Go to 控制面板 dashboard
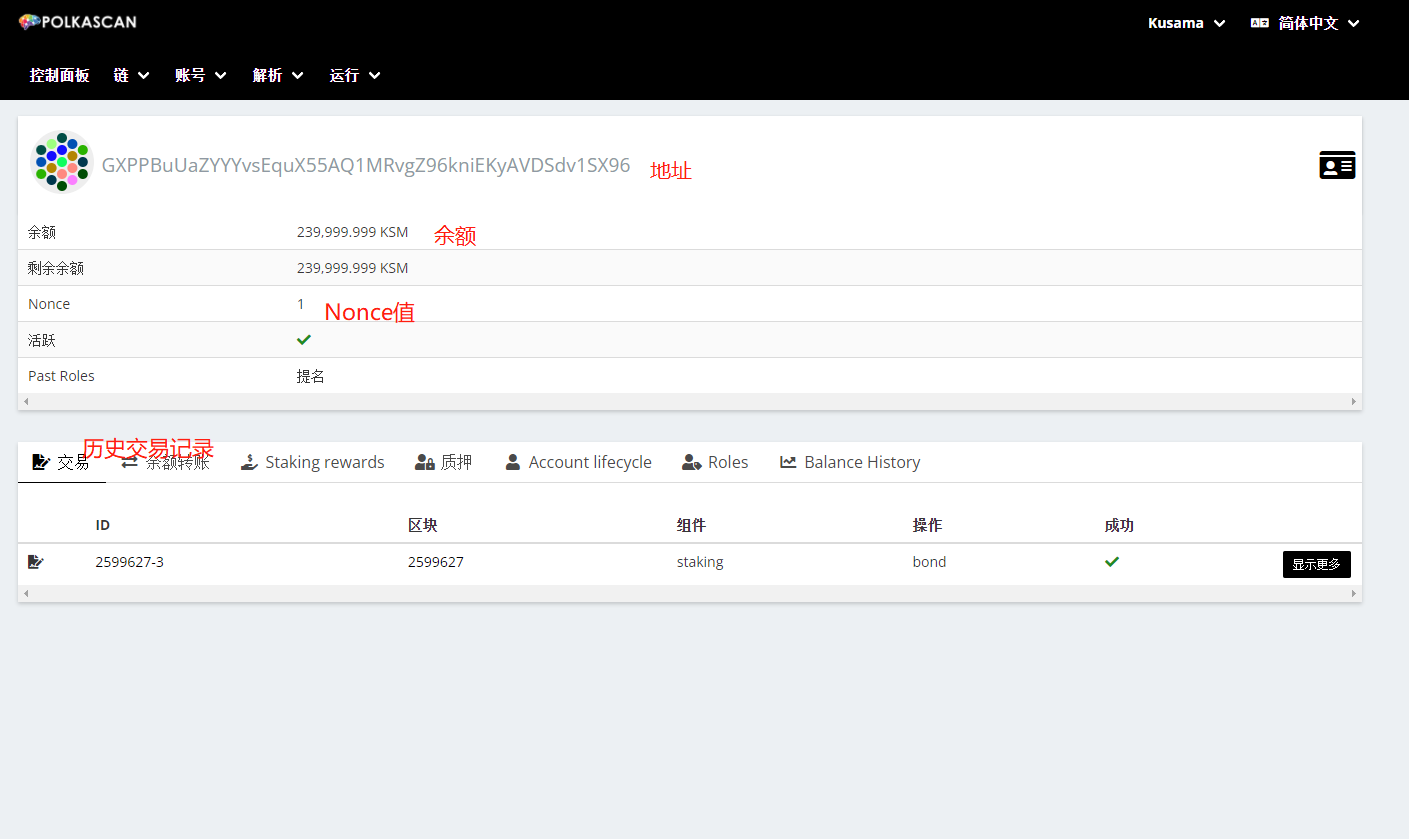 (59, 75)
